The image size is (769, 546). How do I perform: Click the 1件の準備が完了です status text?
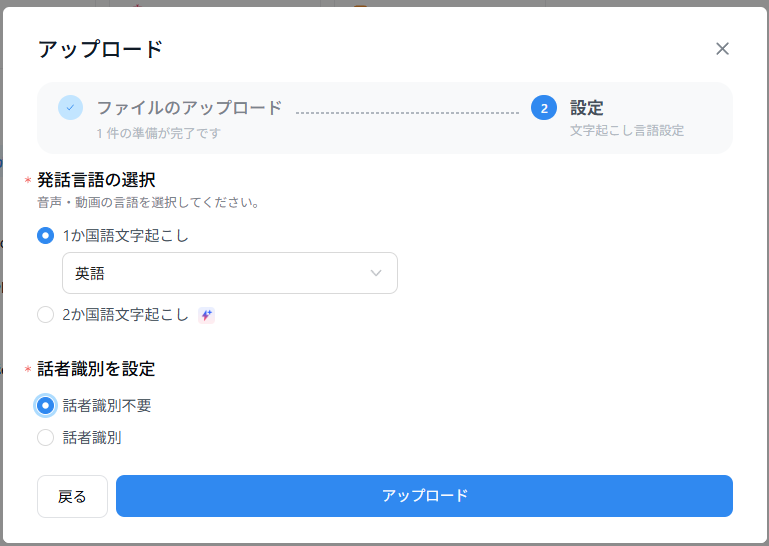pyautogui.click(x=158, y=133)
